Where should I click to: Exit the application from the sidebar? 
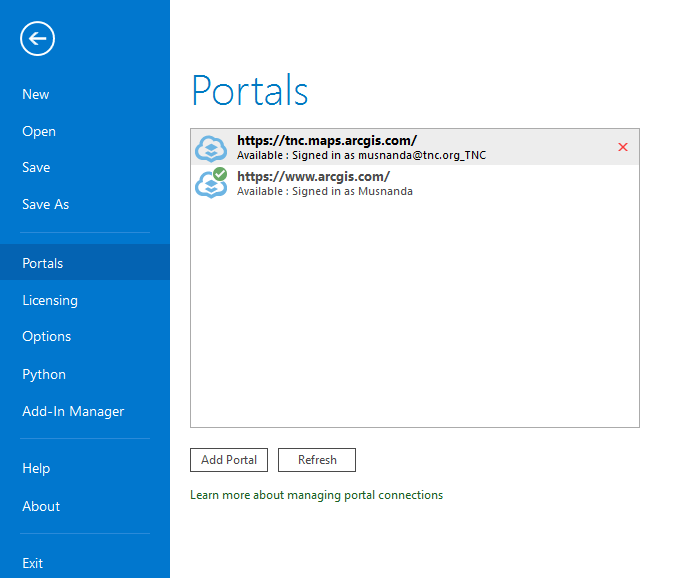33,563
